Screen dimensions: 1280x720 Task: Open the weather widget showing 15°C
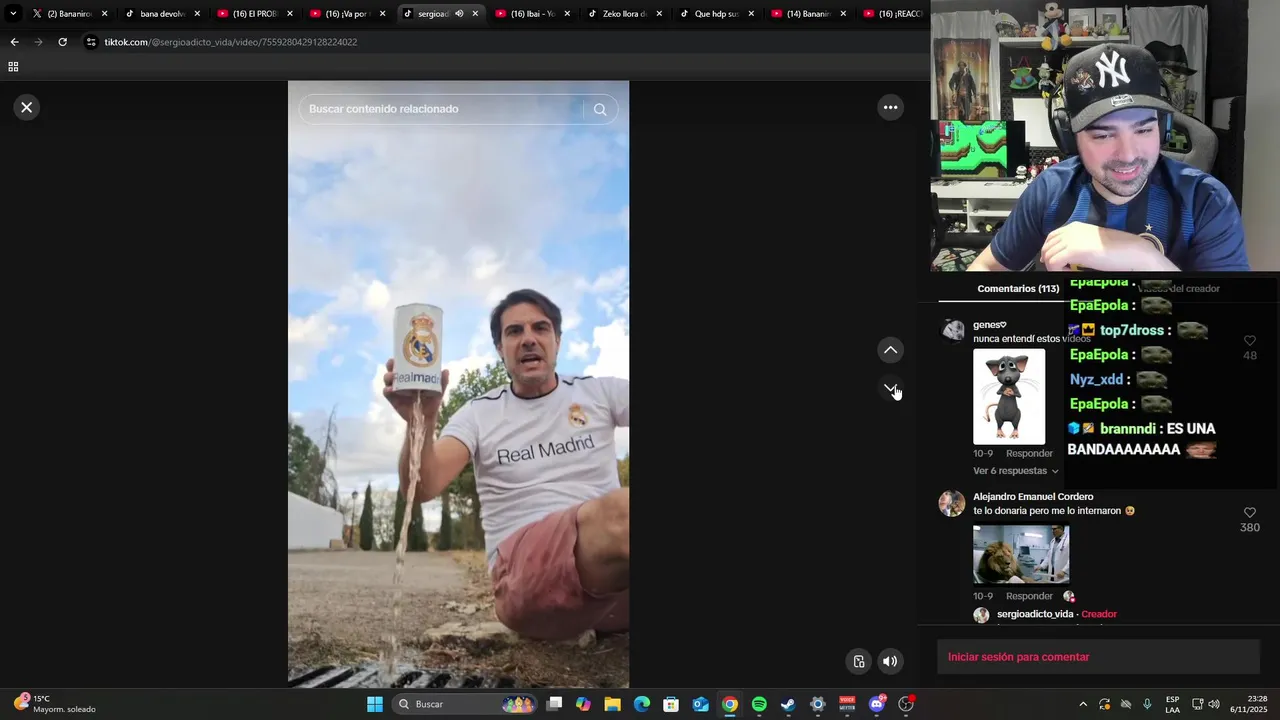56,704
